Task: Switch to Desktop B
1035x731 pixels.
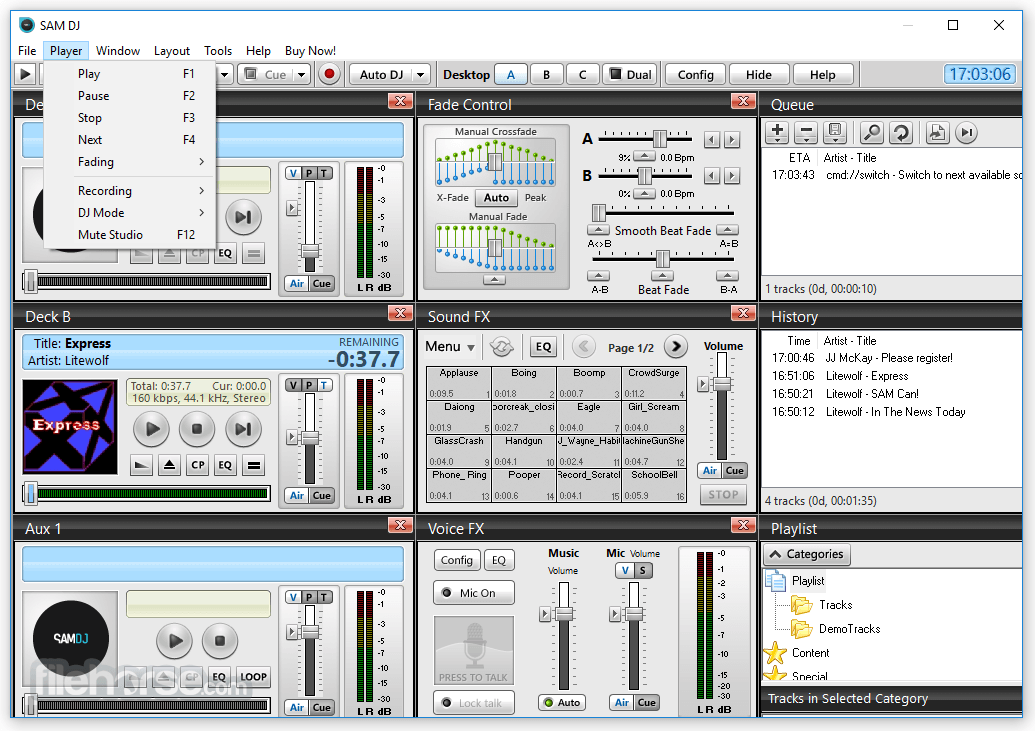Action: [x=547, y=75]
